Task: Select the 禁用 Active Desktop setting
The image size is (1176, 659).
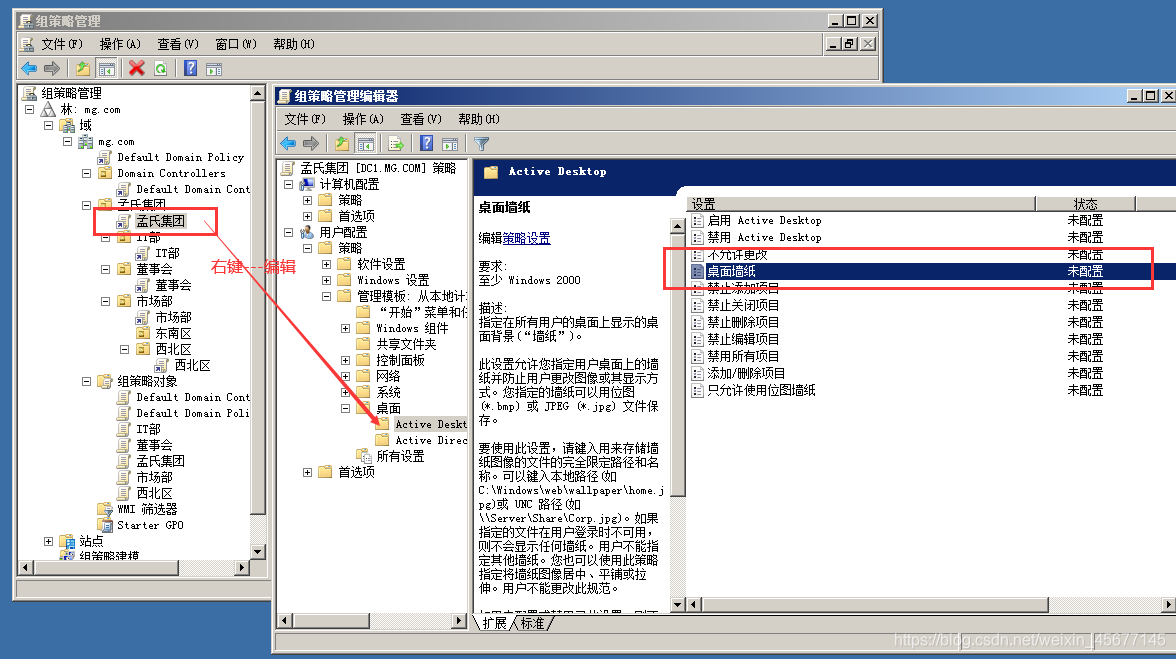Action: [764, 238]
